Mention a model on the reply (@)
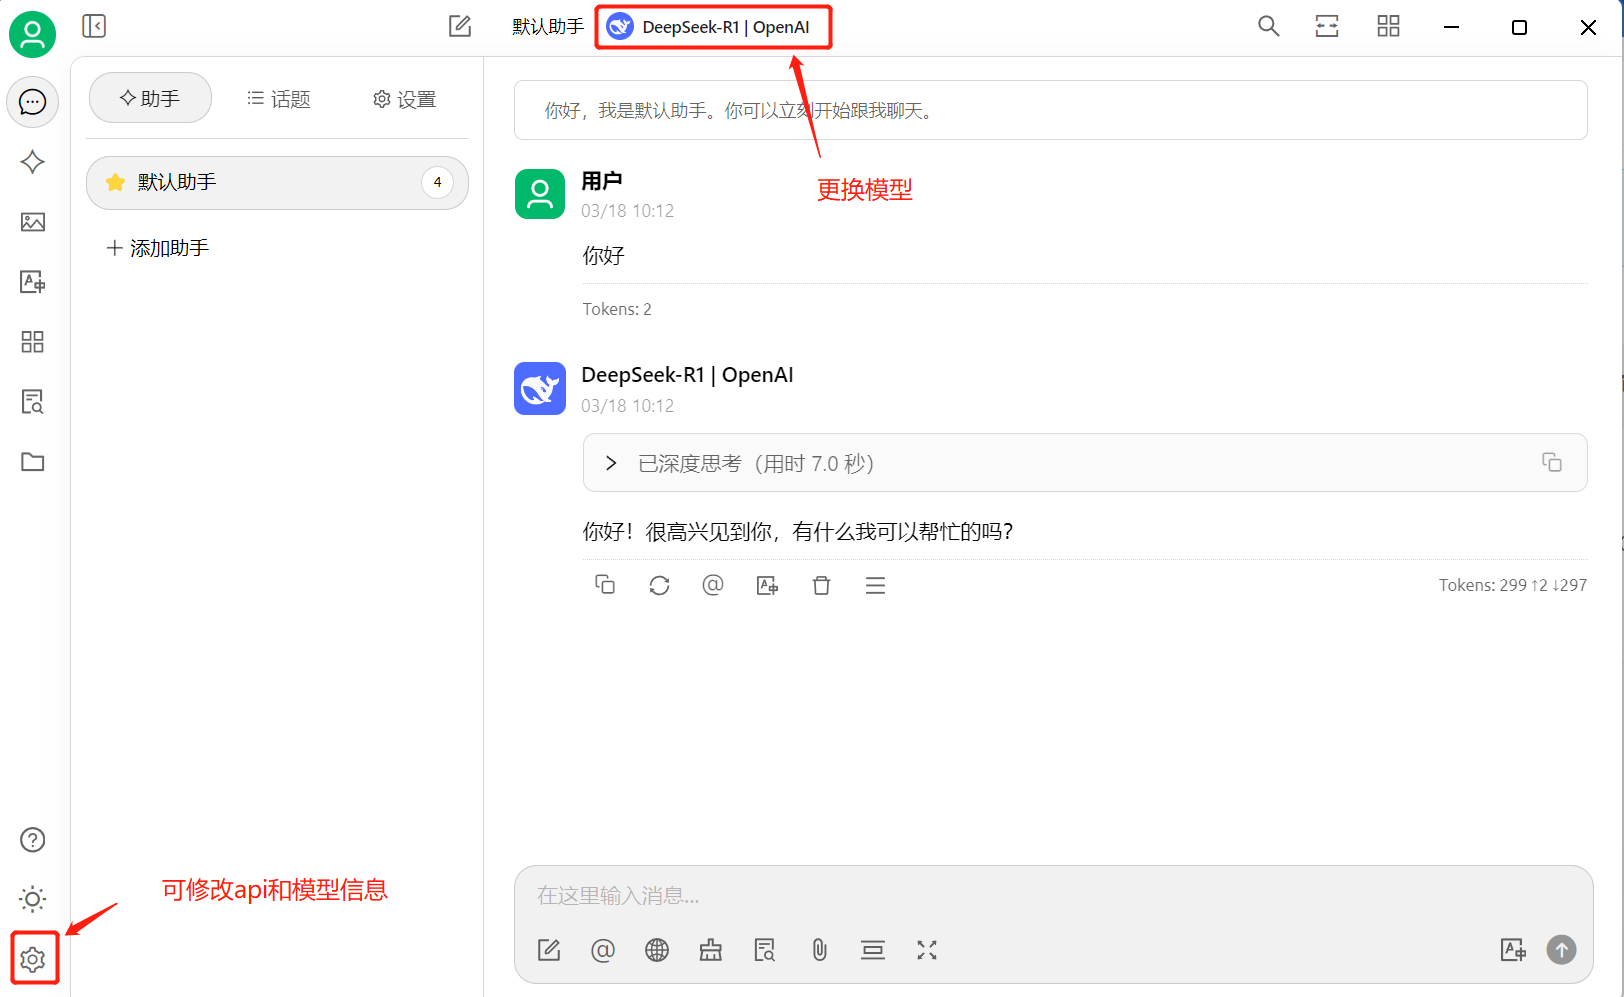The width and height of the screenshot is (1624, 997). point(713,585)
